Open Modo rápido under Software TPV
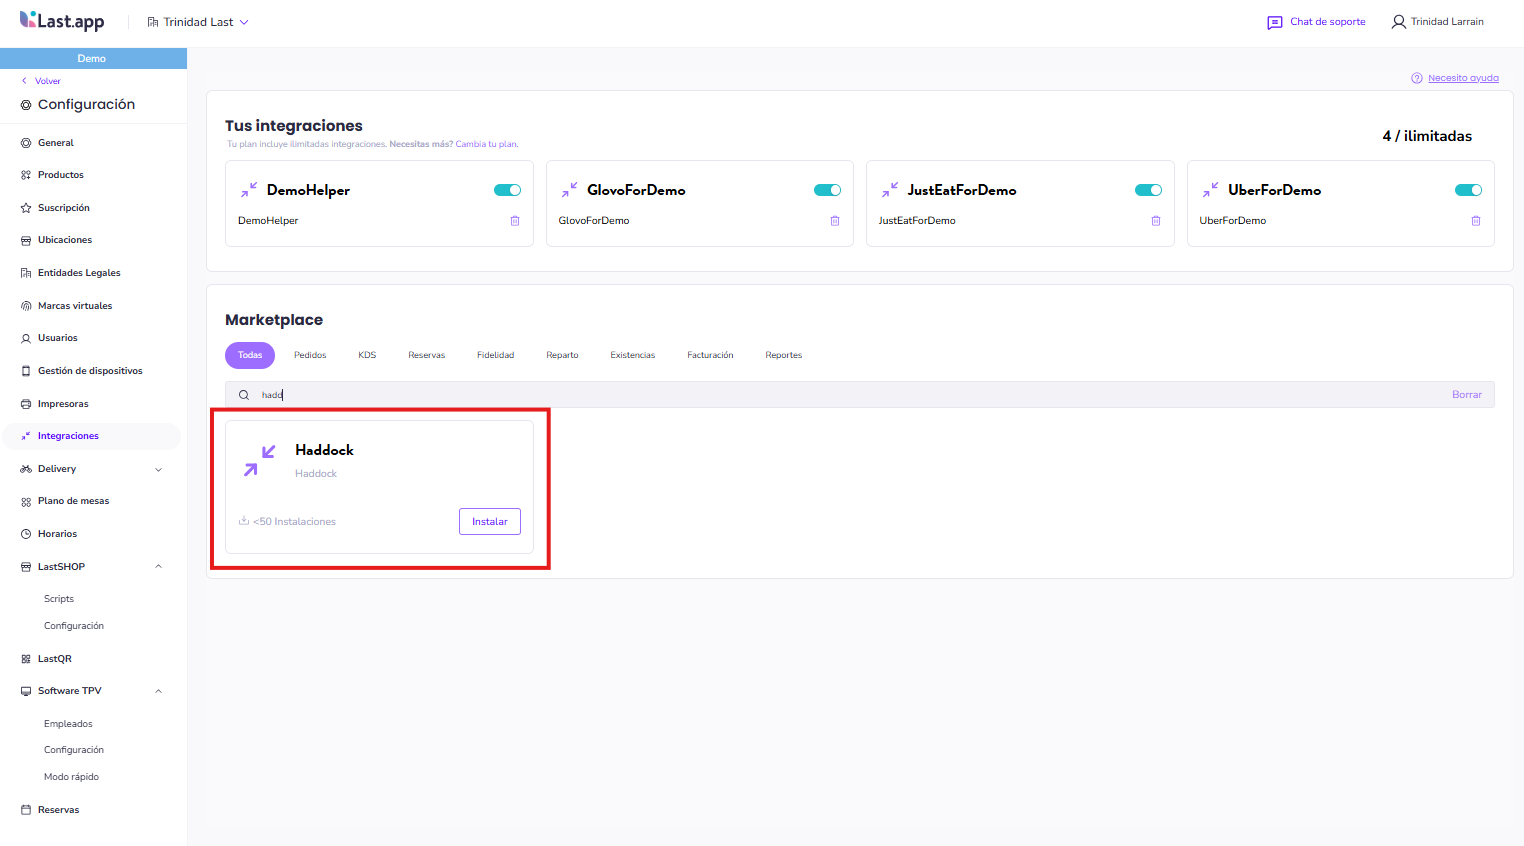The width and height of the screenshot is (1524, 846). point(71,777)
